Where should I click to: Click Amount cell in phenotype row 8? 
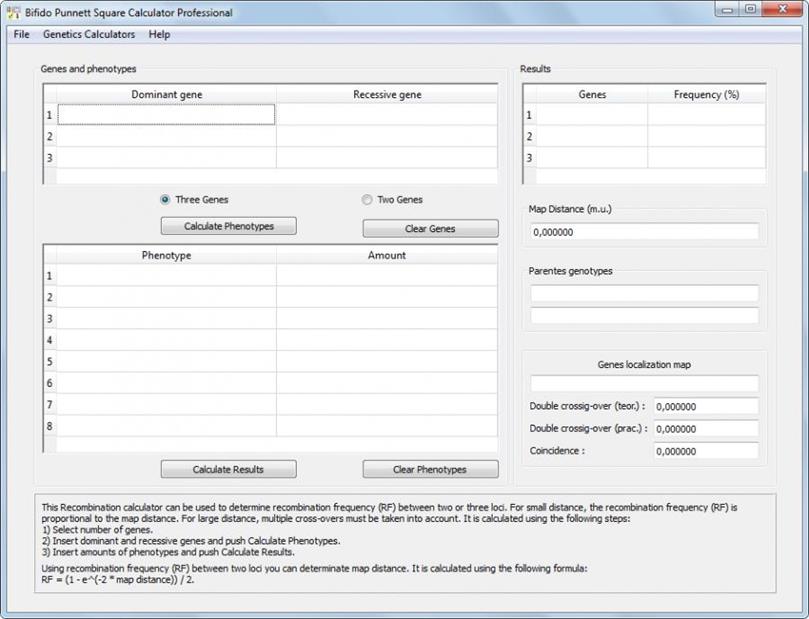click(x=387, y=426)
